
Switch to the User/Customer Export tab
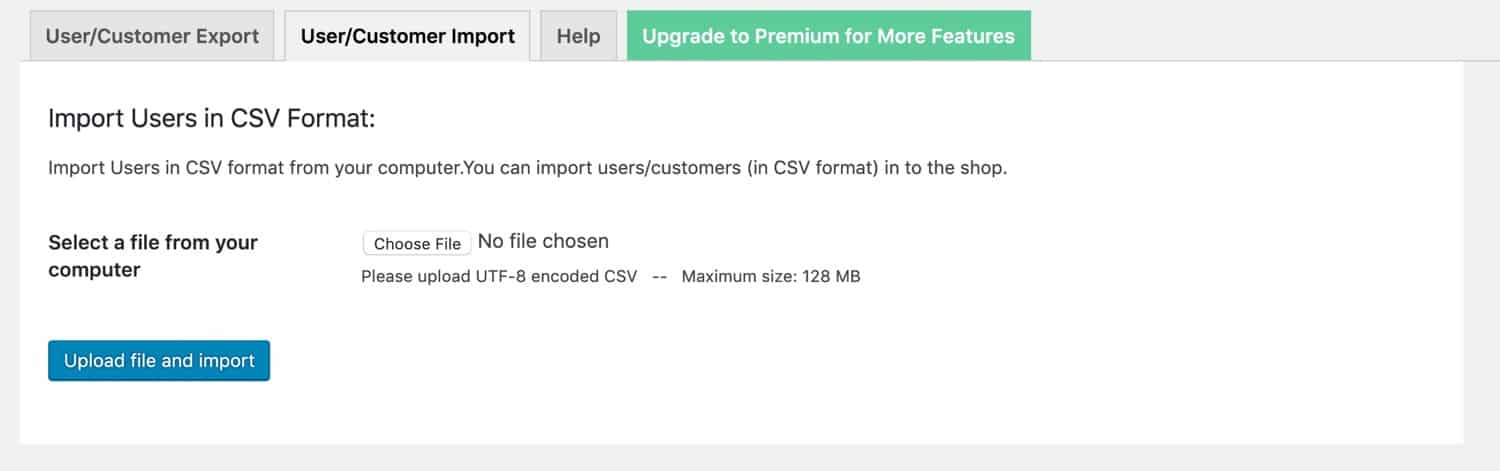click(x=152, y=37)
